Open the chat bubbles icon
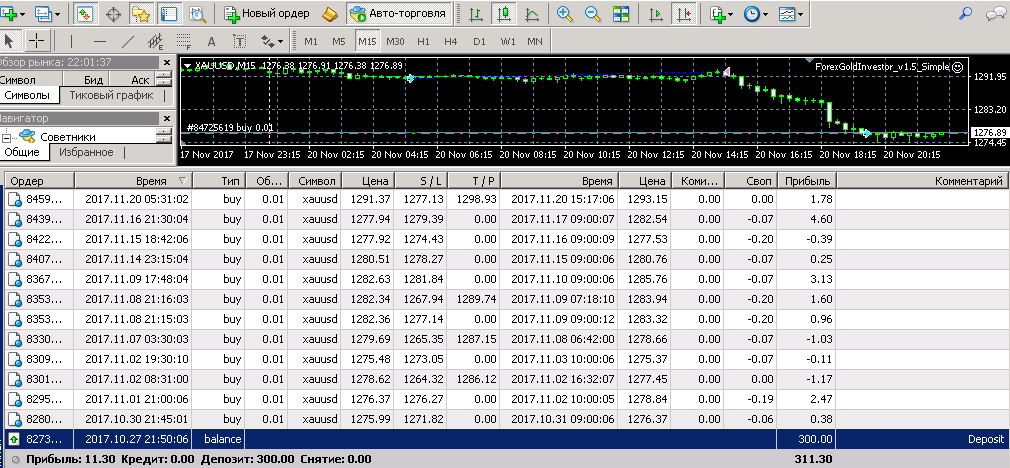This screenshot has width=1010, height=468. click(996, 13)
